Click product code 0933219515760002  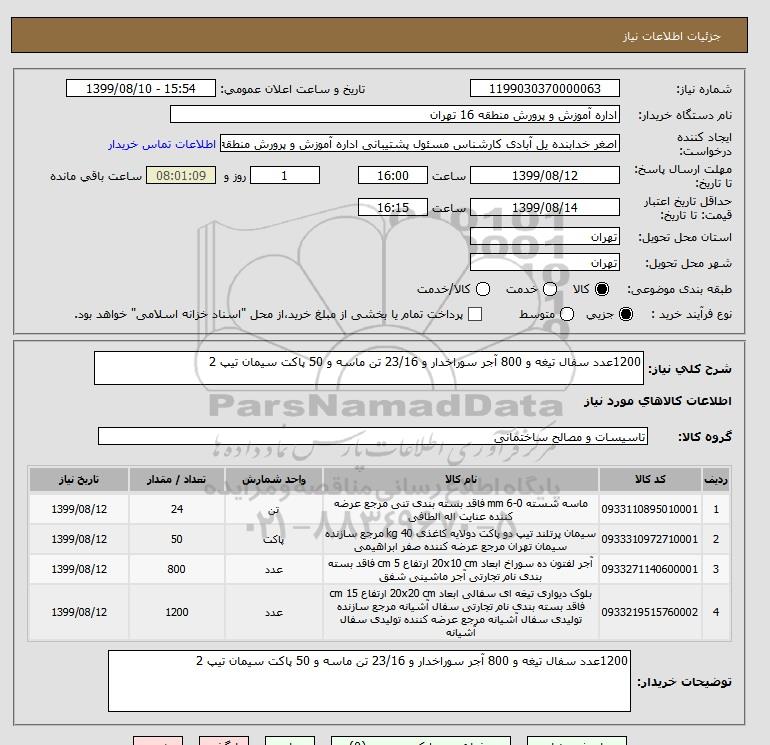click(650, 612)
